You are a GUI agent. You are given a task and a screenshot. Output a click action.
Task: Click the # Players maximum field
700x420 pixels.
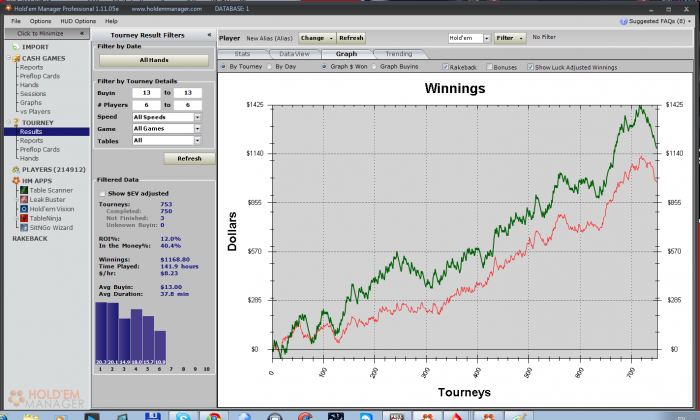[x=188, y=105]
